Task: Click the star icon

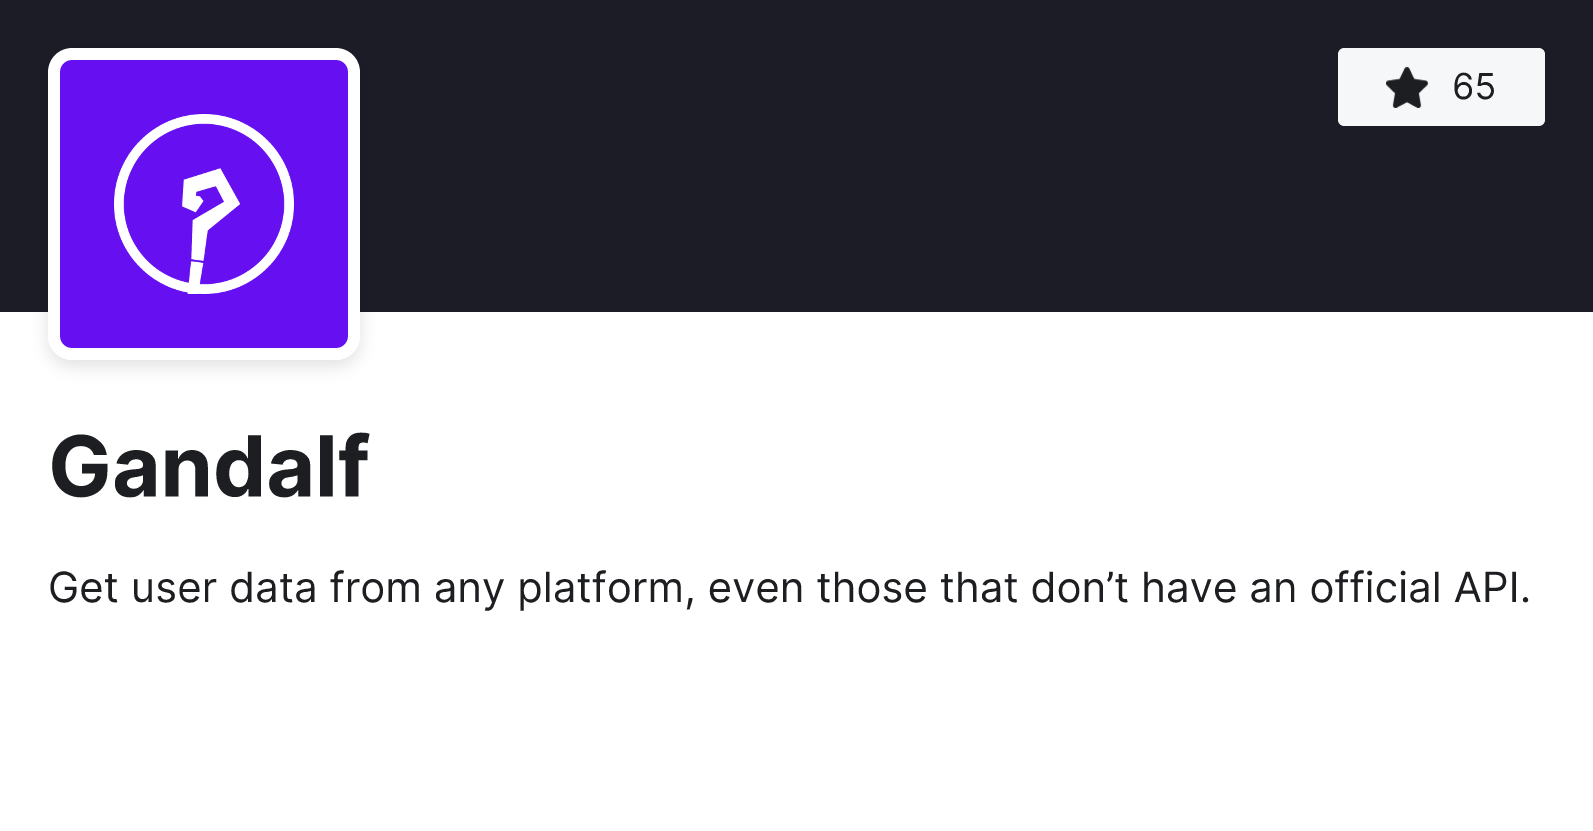Action: pyautogui.click(x=1406, y=88)
